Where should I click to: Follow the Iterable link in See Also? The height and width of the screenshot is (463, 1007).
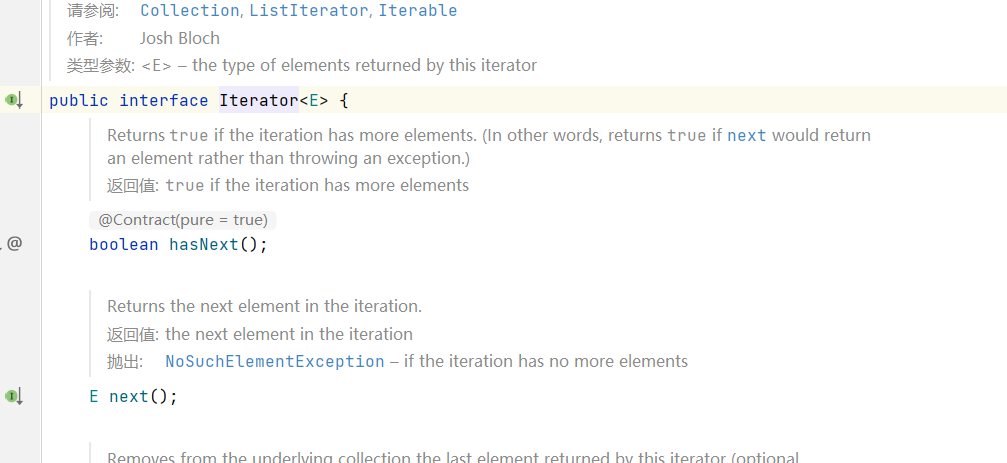coord(417,10)
